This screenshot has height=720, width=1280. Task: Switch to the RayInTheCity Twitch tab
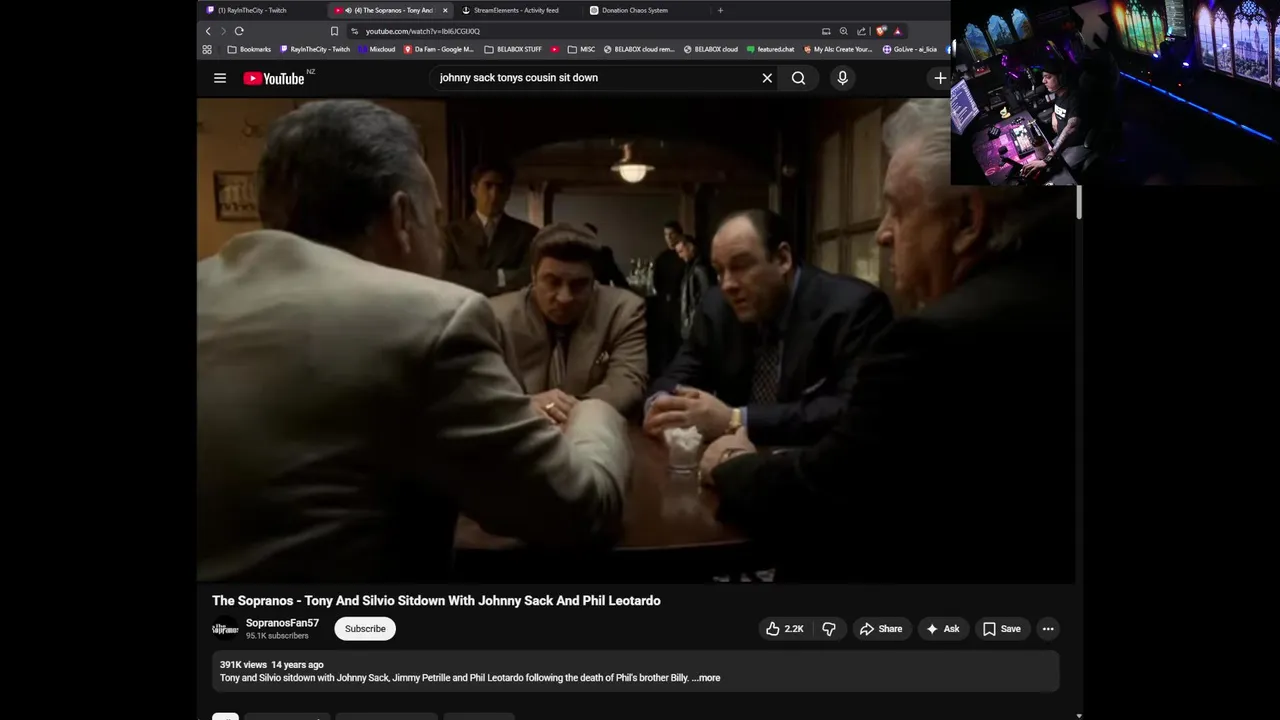tap(258, 10)
